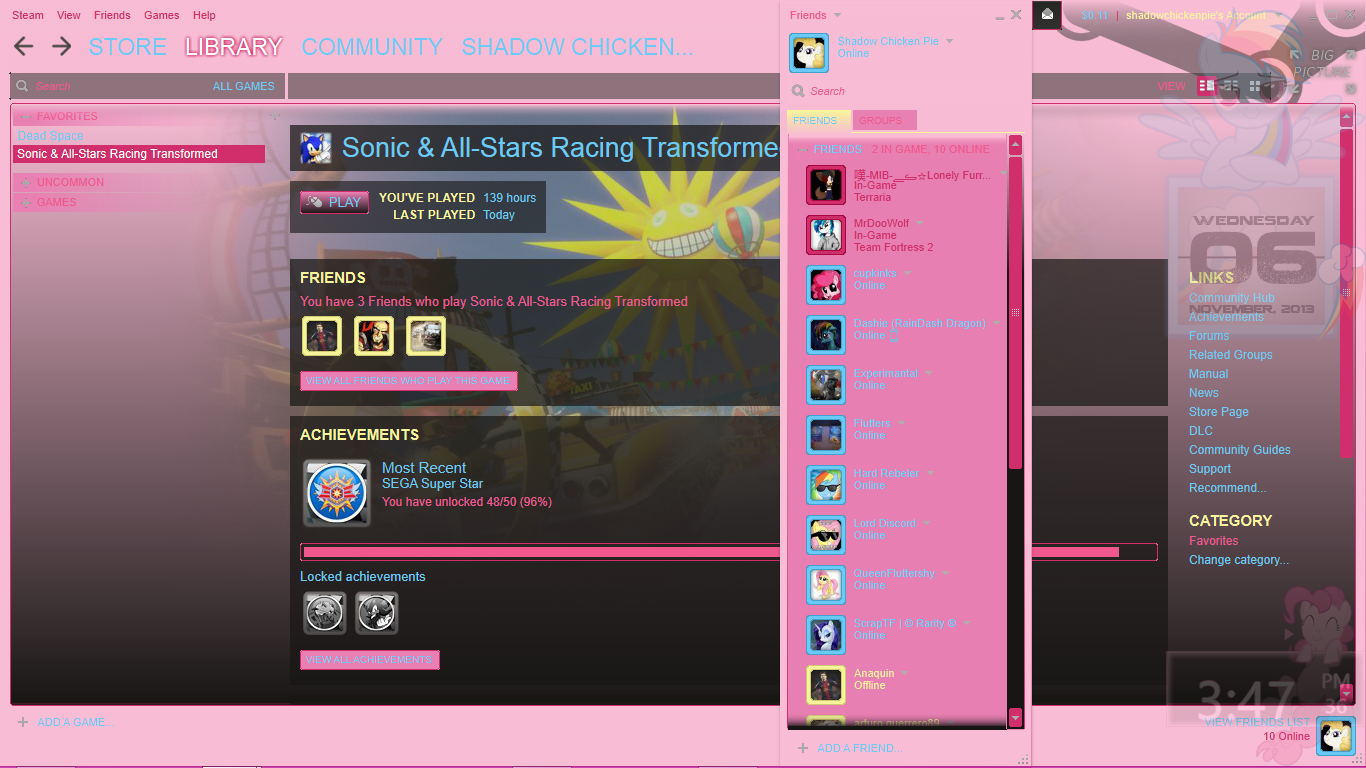Viewport: 1366px width, 768px height.
Task: Open QueenFluttershy's avatar in friends list
Action: pyautogui.click(x=826, y=585)
